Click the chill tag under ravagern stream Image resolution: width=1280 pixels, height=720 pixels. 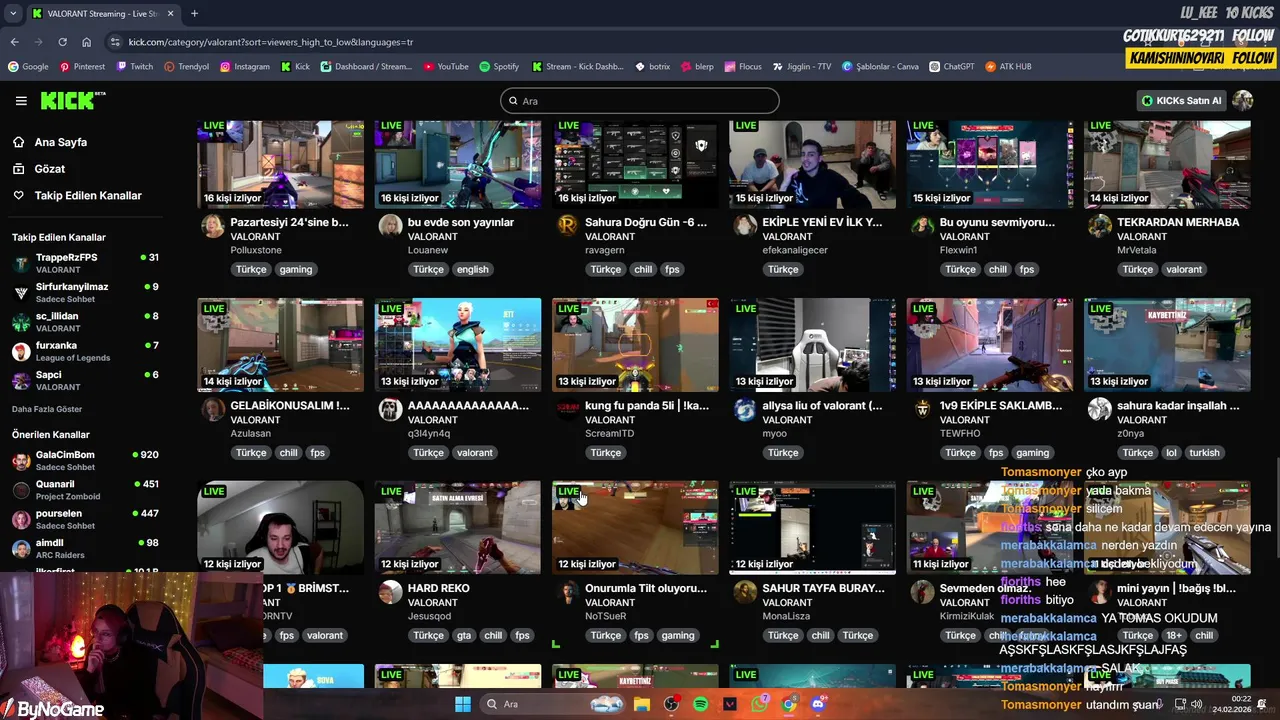pyautogui.click(x=643, y=269)
